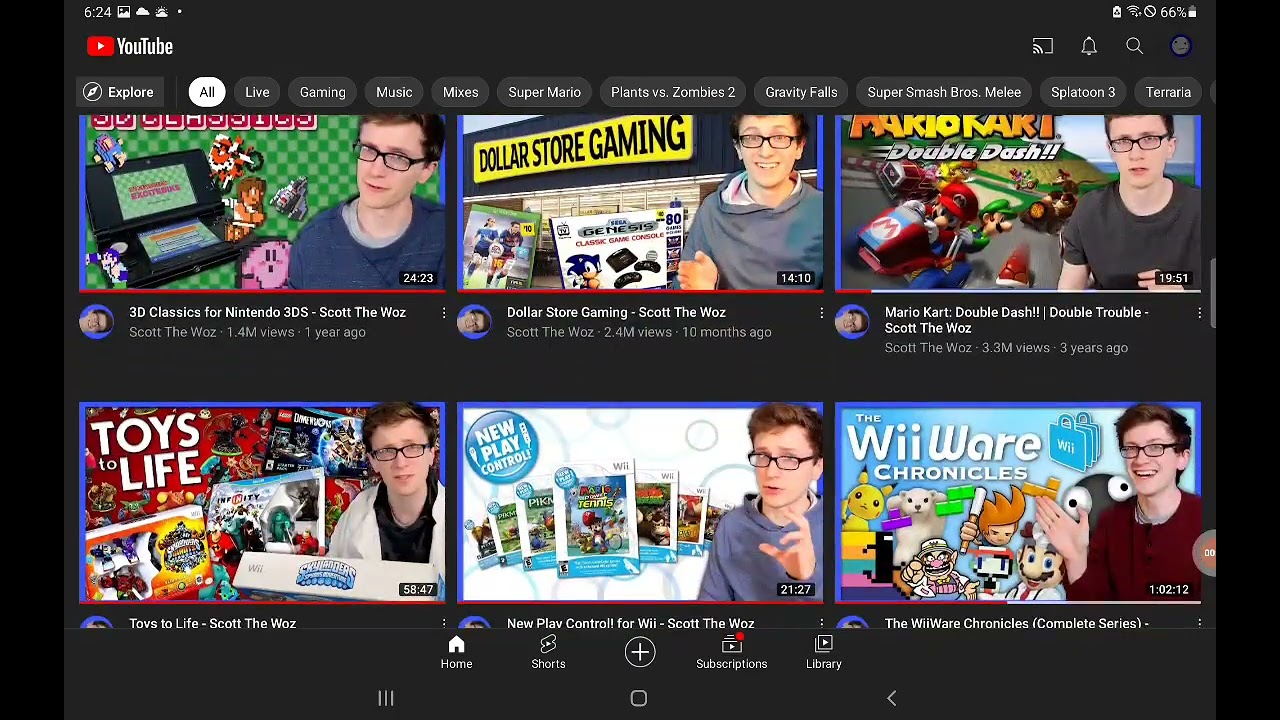Tap the Android back button
This screenshot has height=720, width=1280.
click(892, 698)
